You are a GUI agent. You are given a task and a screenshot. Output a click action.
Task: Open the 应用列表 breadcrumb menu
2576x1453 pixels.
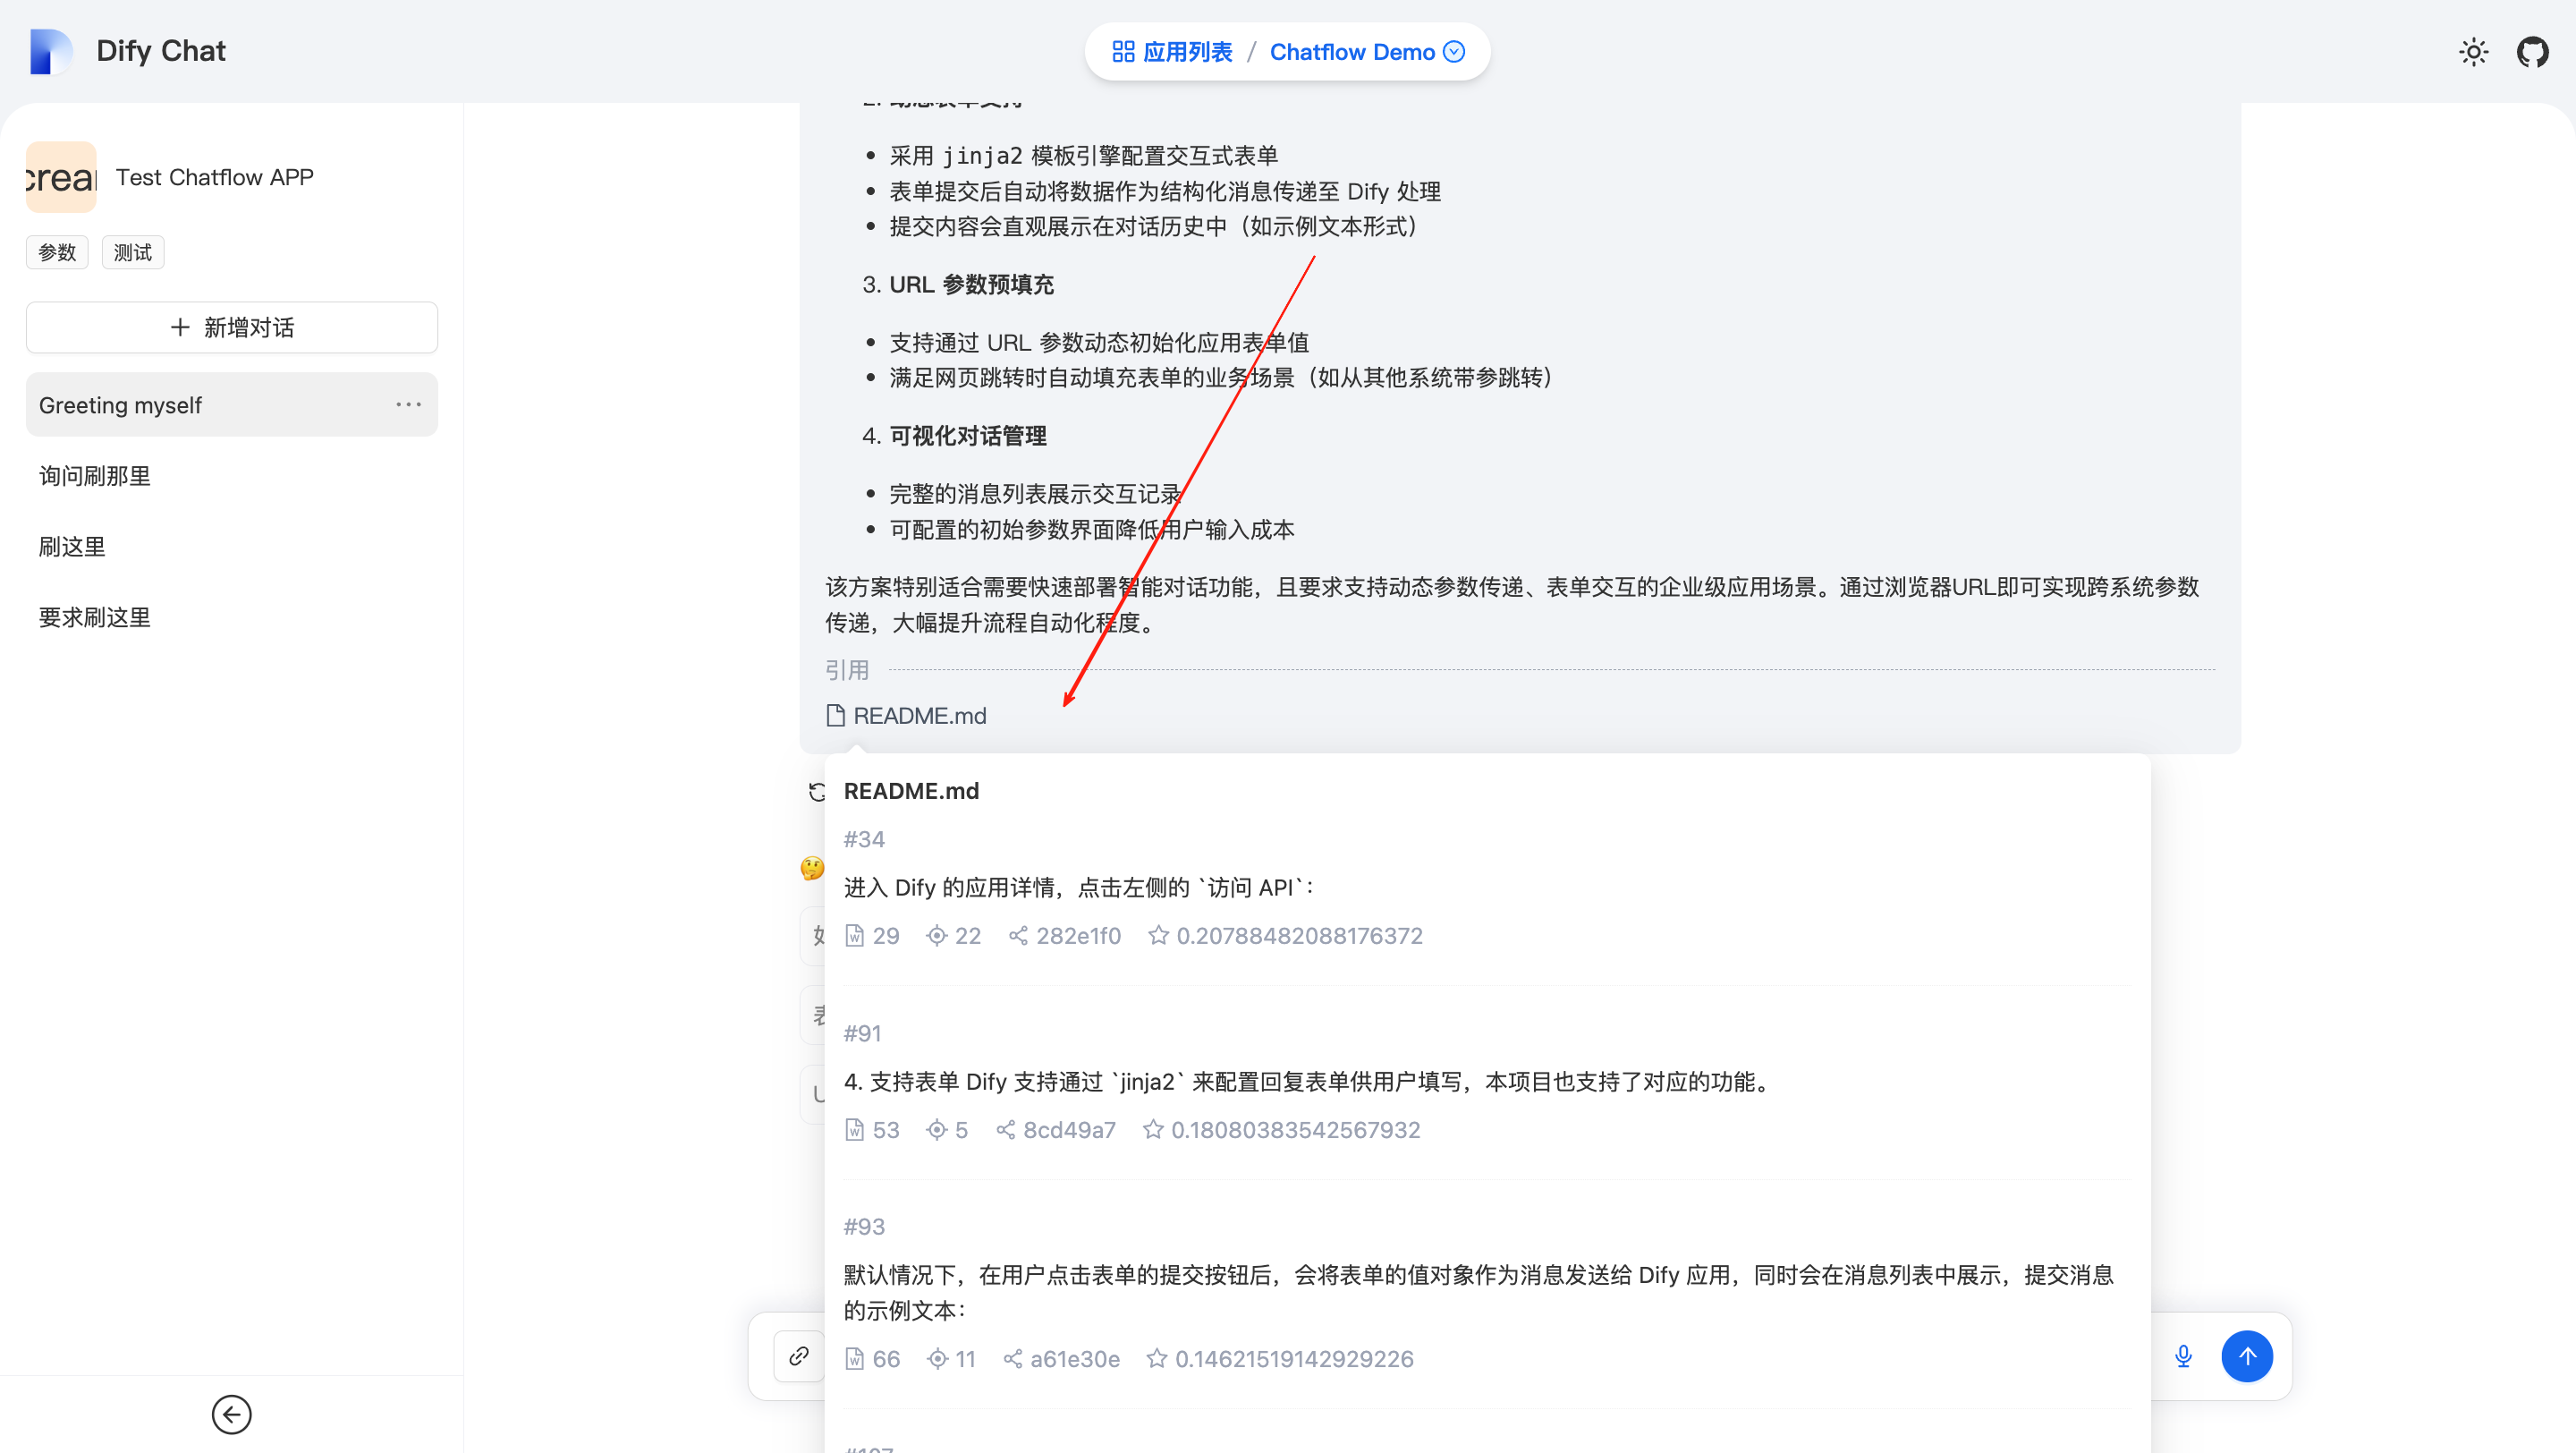coord(1189,51)
